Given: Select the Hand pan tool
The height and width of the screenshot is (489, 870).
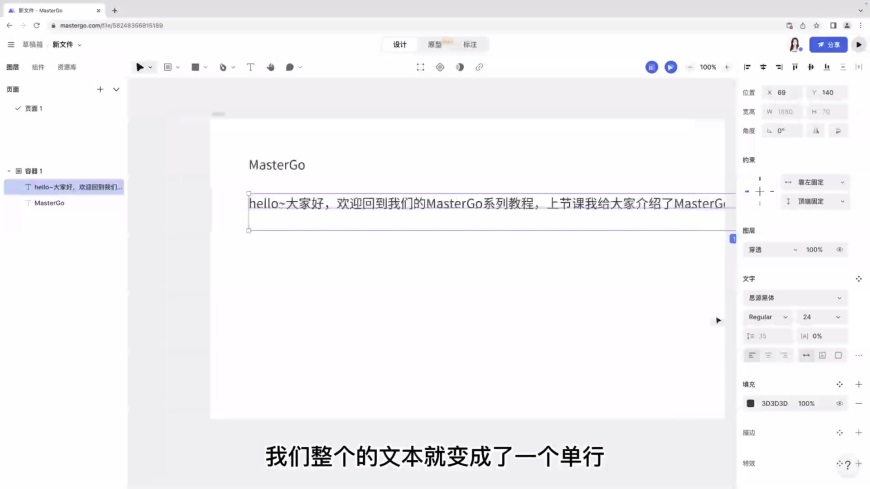Looking at the screenshot, I should pos(270,67).
